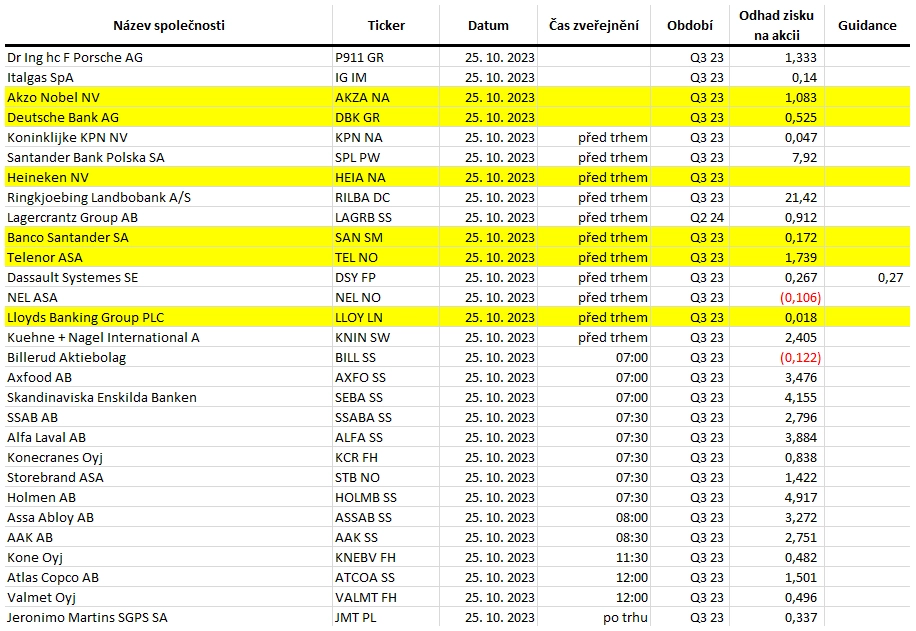The width and height of the screenshot is (916, 631).
Task: Select the 'Billerud Aktiebolag' cell
Action: [169, 358]
